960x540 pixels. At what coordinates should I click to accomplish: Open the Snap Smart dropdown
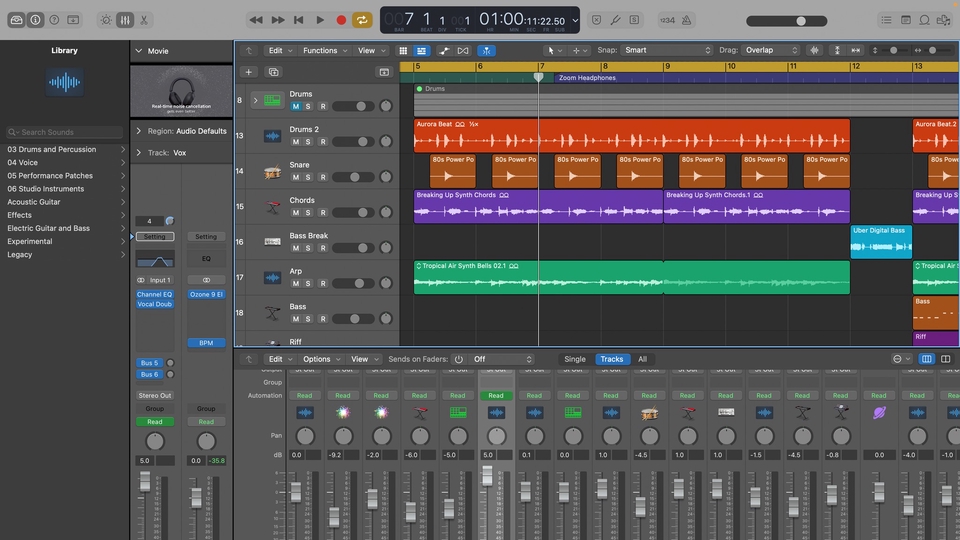(666, 50)
